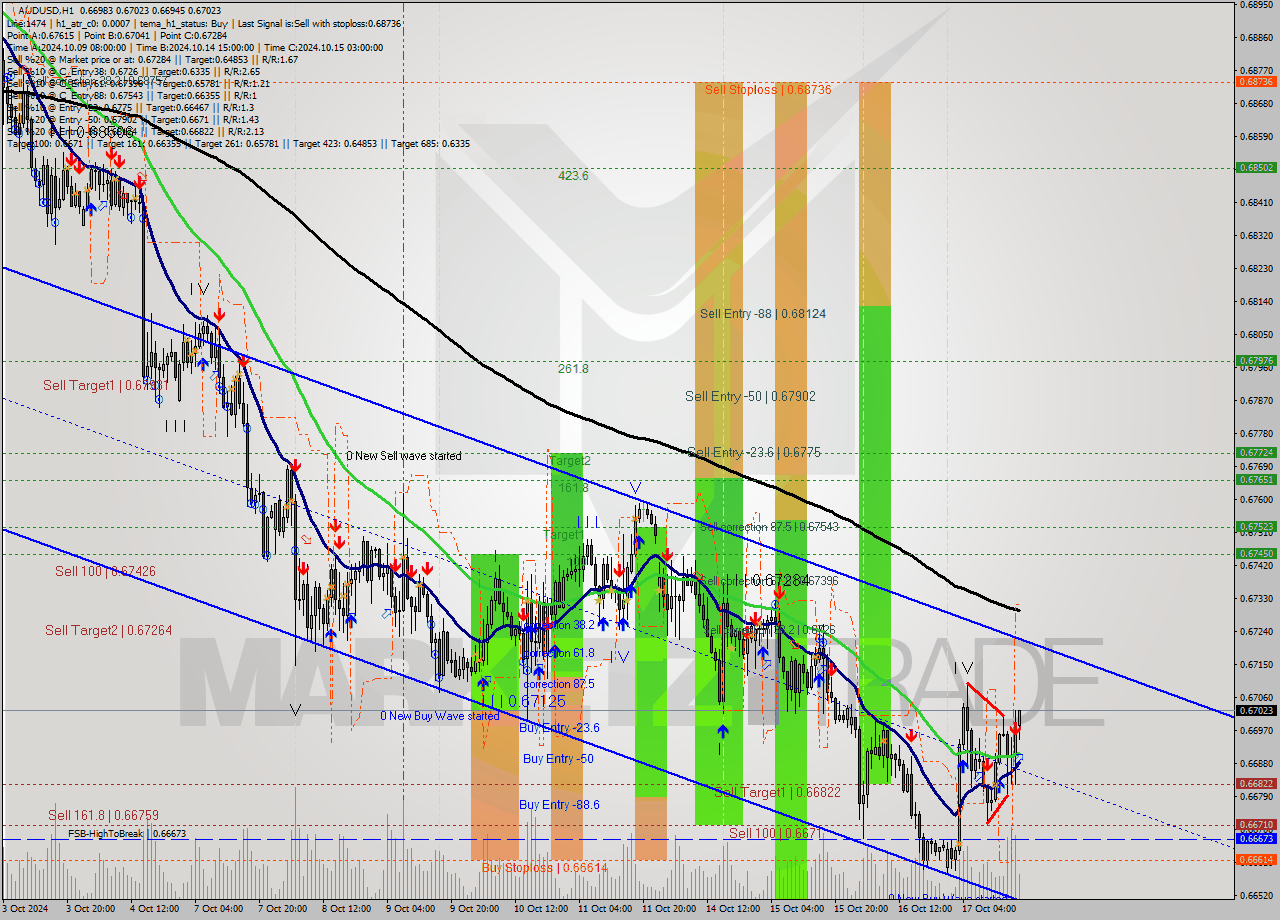Click the '15 Oct 20:00' time label
1280x920 pixels.
click(x=861, y=909)
